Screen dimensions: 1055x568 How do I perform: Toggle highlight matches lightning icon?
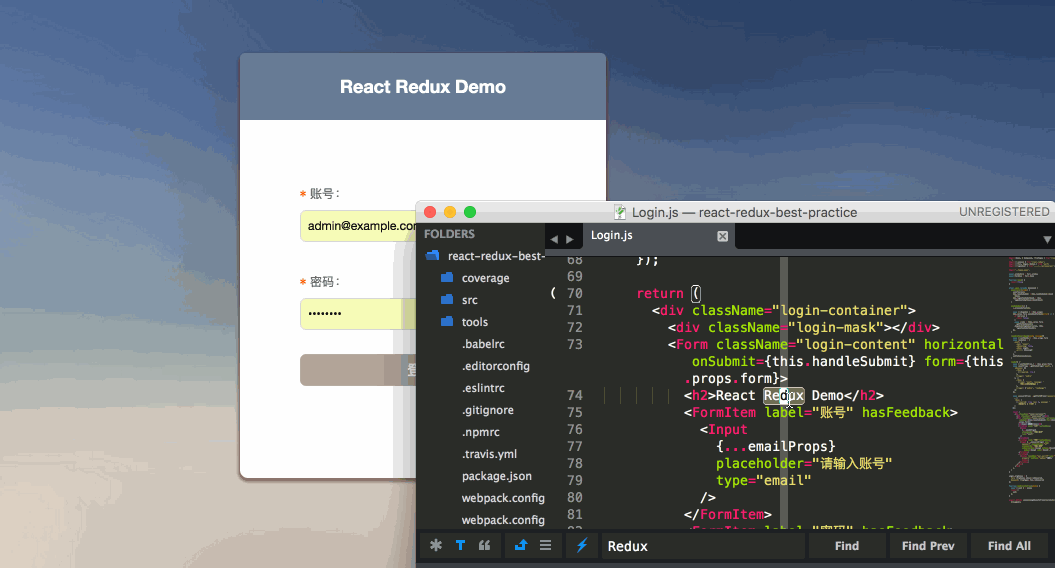[x=582, y=546]
